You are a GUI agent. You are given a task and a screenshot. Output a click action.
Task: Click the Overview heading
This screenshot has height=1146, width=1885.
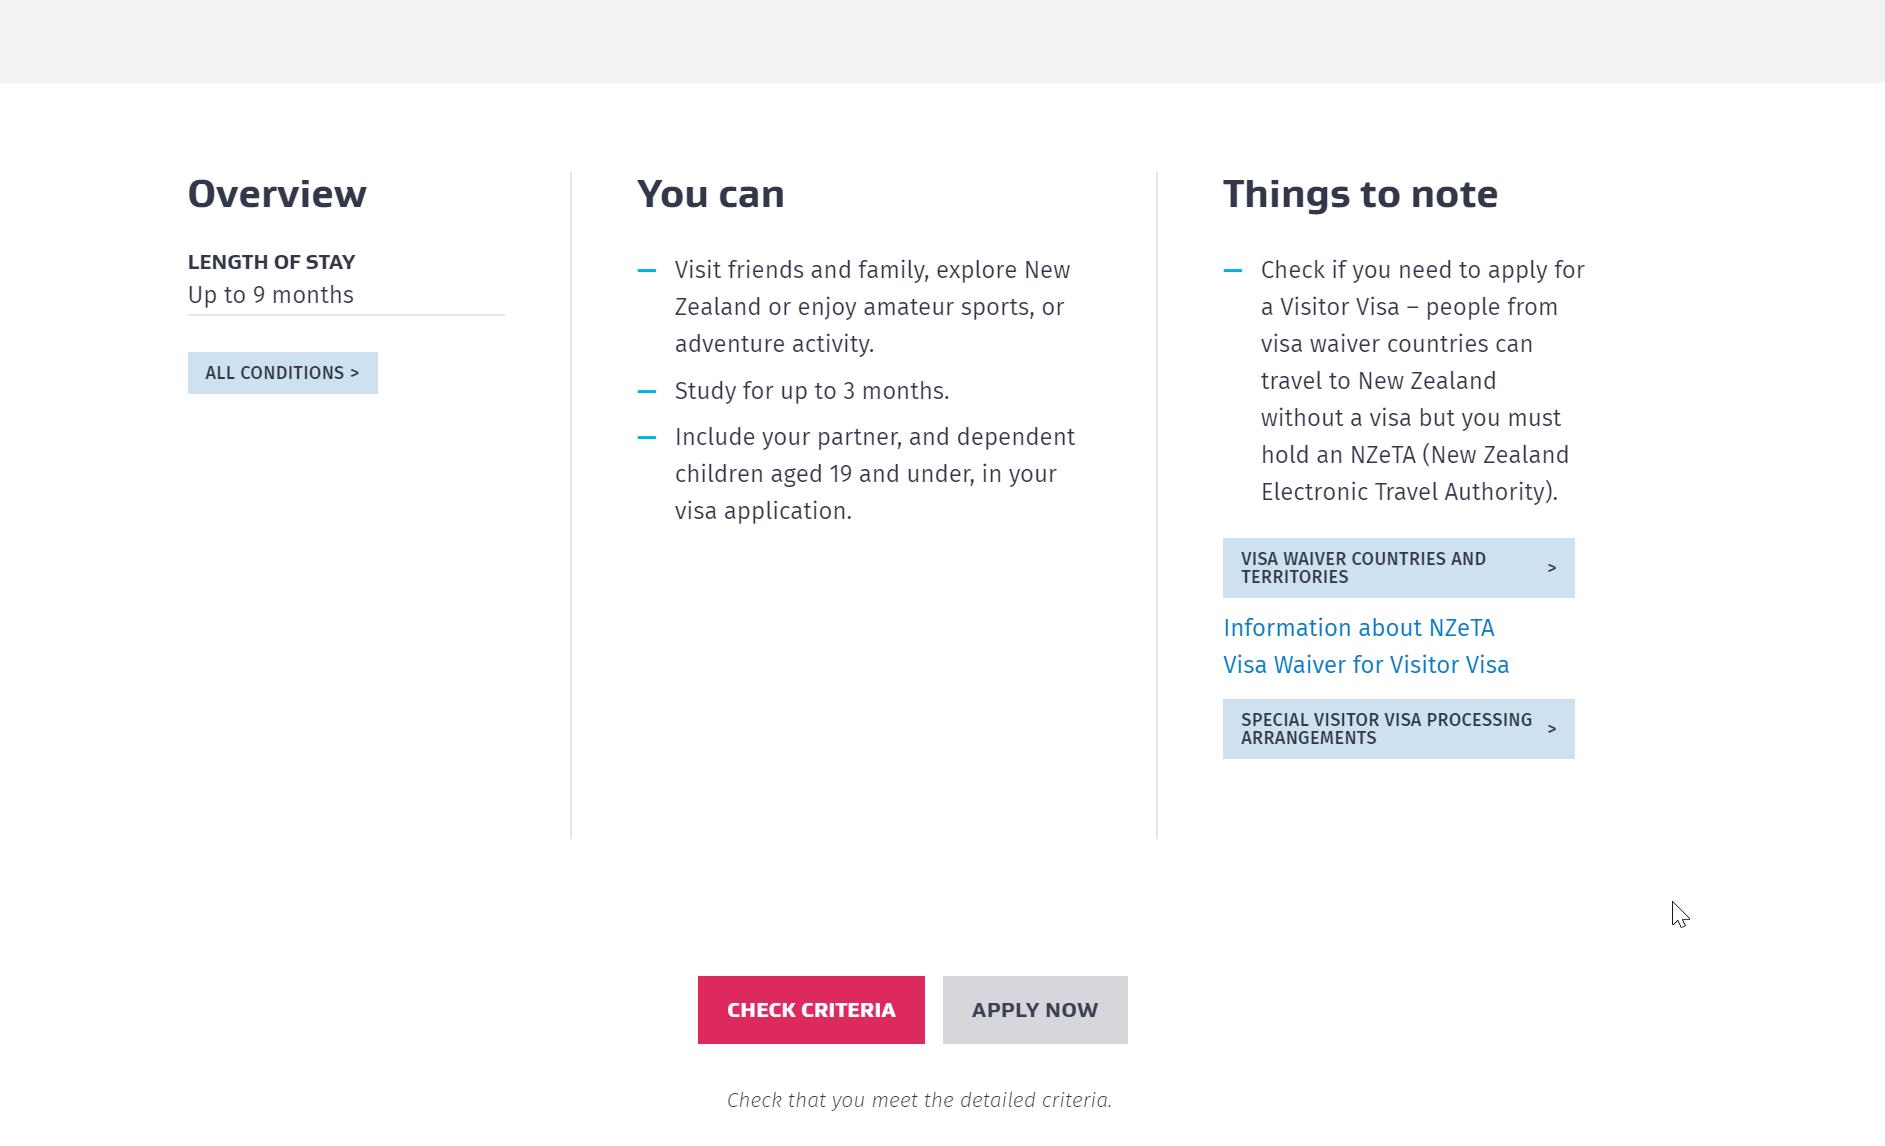(277, 194)
